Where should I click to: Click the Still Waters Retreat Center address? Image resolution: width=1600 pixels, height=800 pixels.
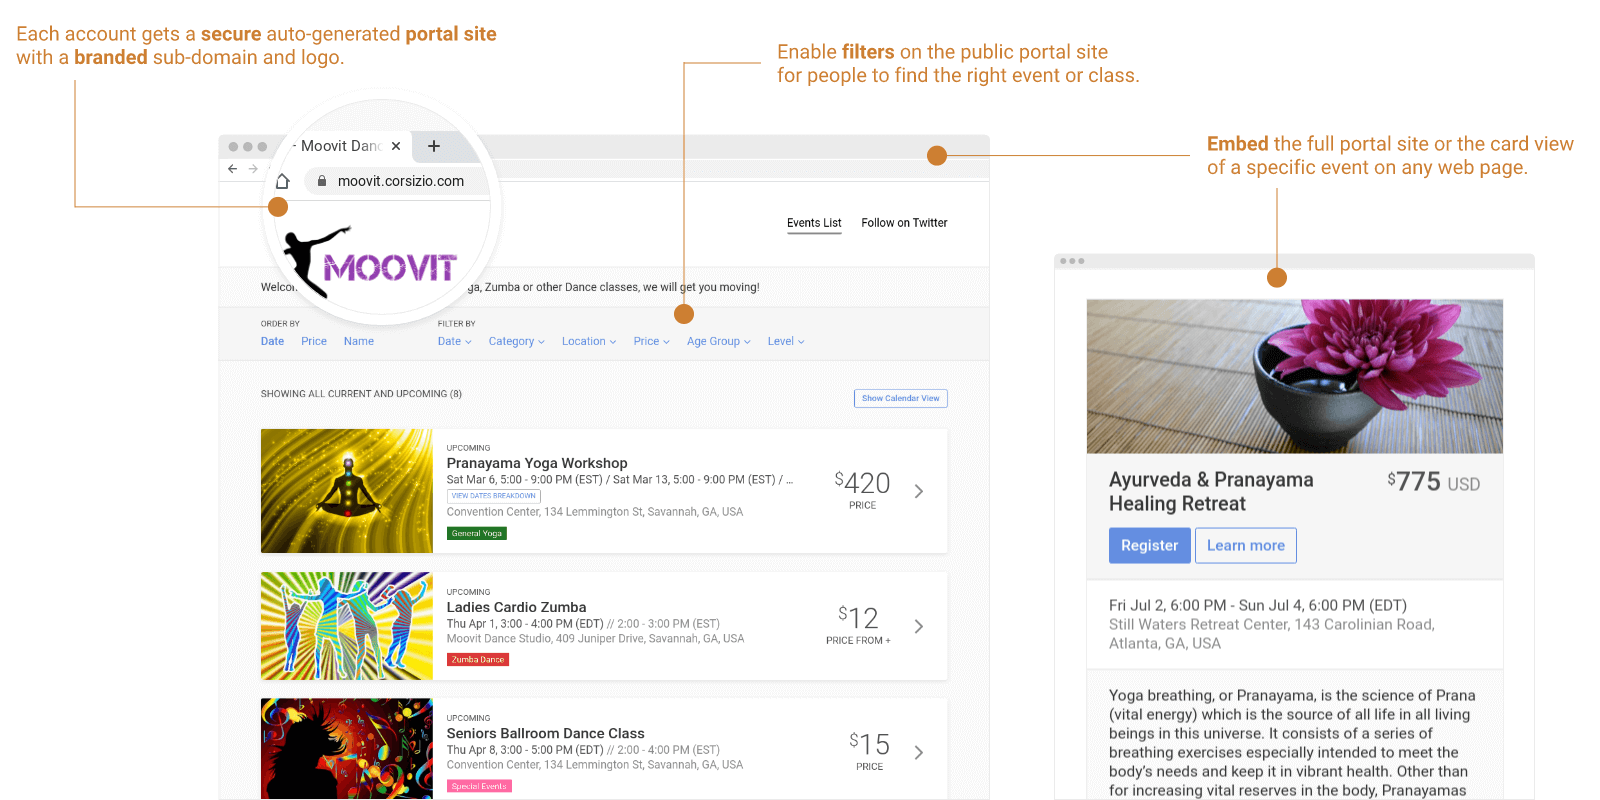(x=1272, y=634)
